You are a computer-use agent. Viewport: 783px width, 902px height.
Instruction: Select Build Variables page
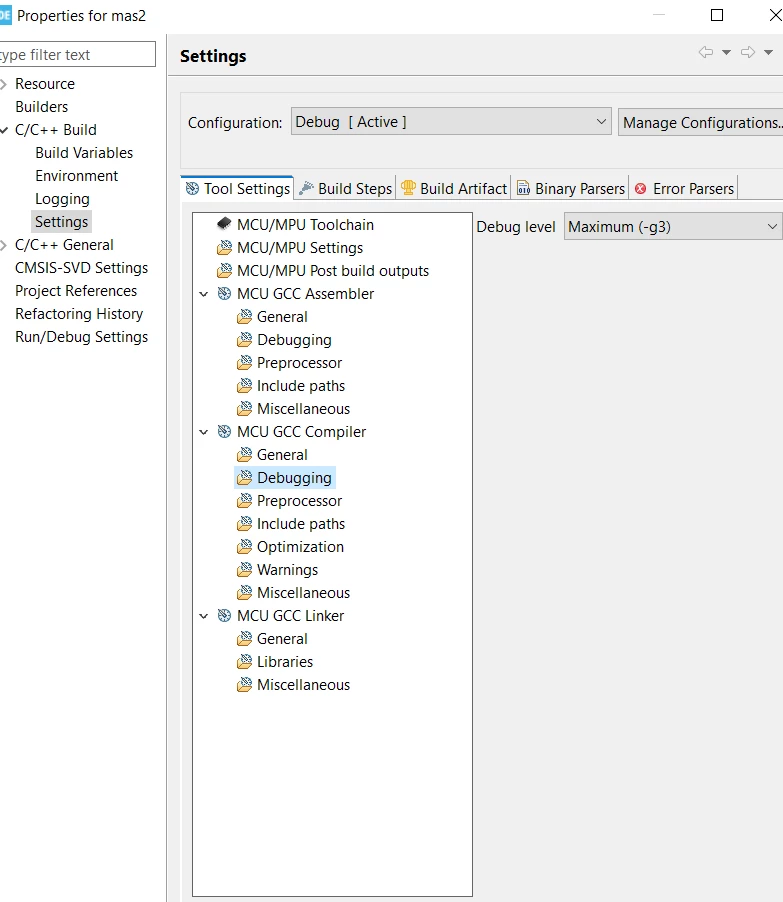tap(84, 153)
